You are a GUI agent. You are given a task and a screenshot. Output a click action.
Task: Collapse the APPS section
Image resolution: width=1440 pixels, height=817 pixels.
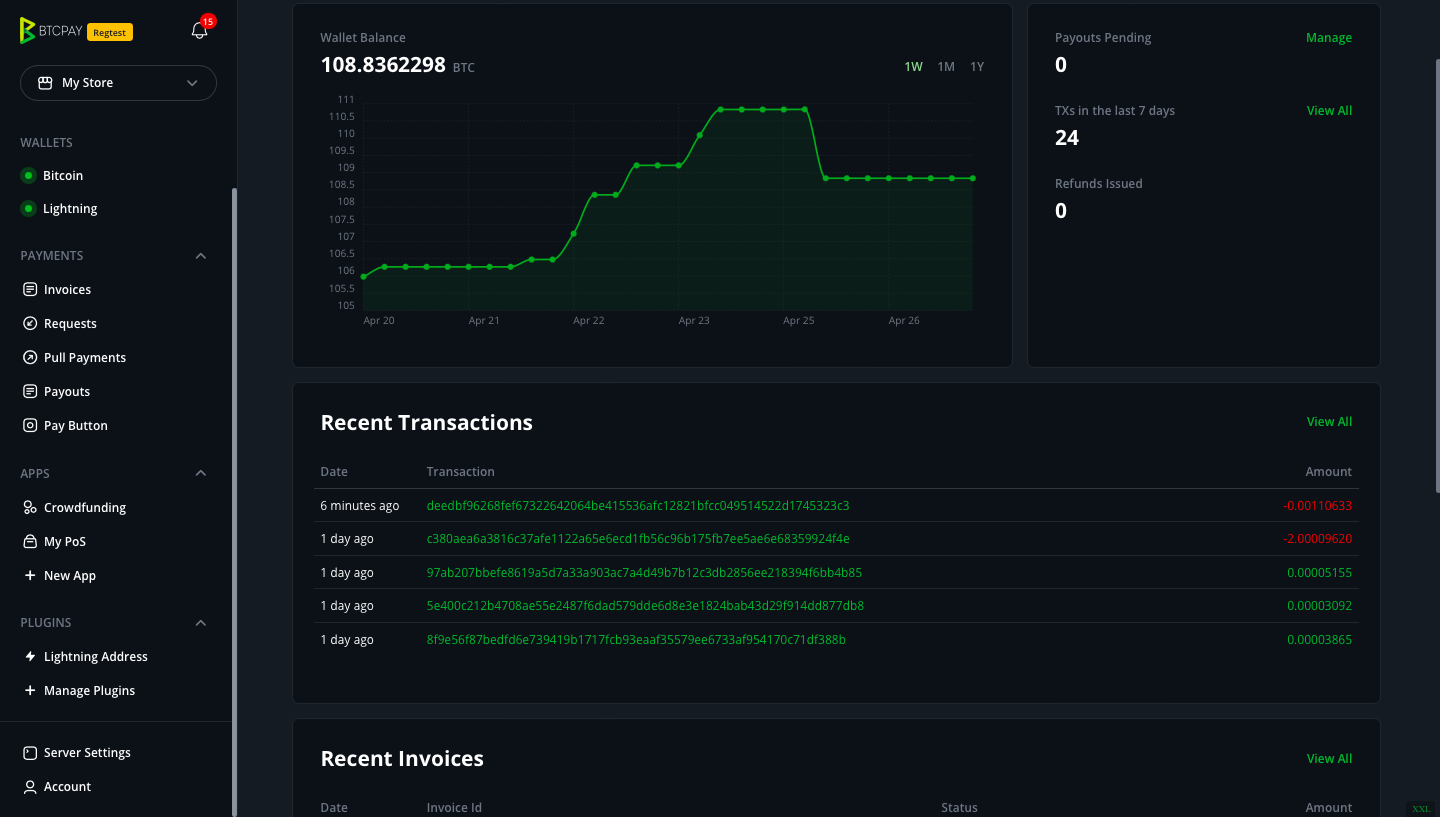click(200, 473)
